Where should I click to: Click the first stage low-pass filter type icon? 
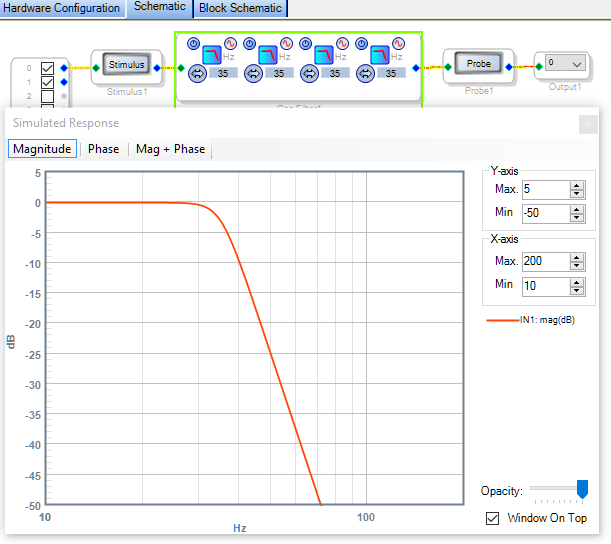point(212,55)
